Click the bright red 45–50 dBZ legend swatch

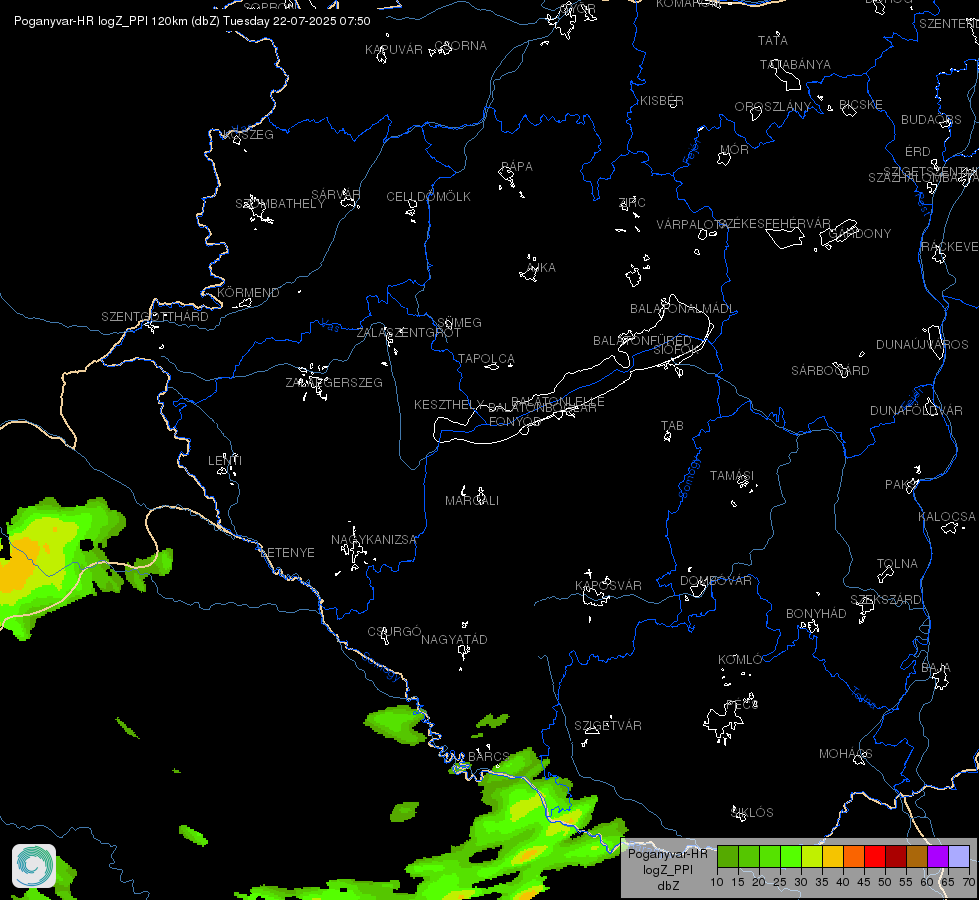[x=875, y=856]
